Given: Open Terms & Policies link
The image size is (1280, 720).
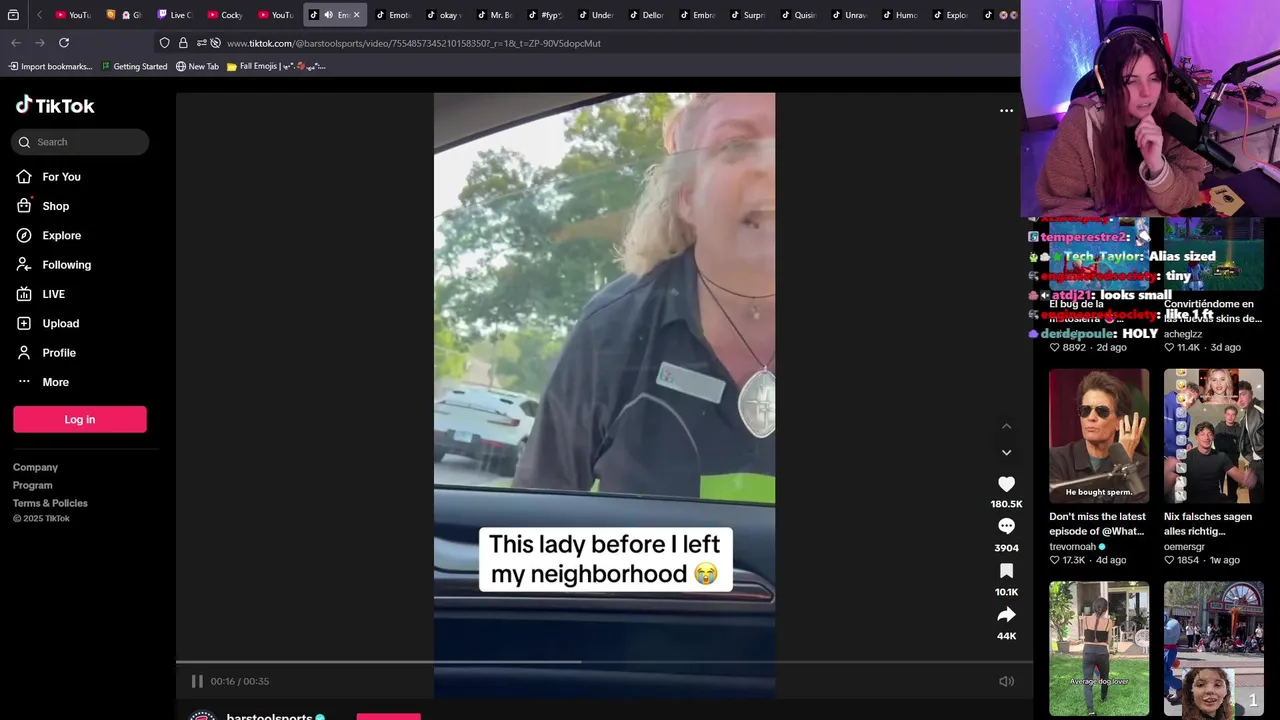Looking at the screenshot, I should click(50, 503).
